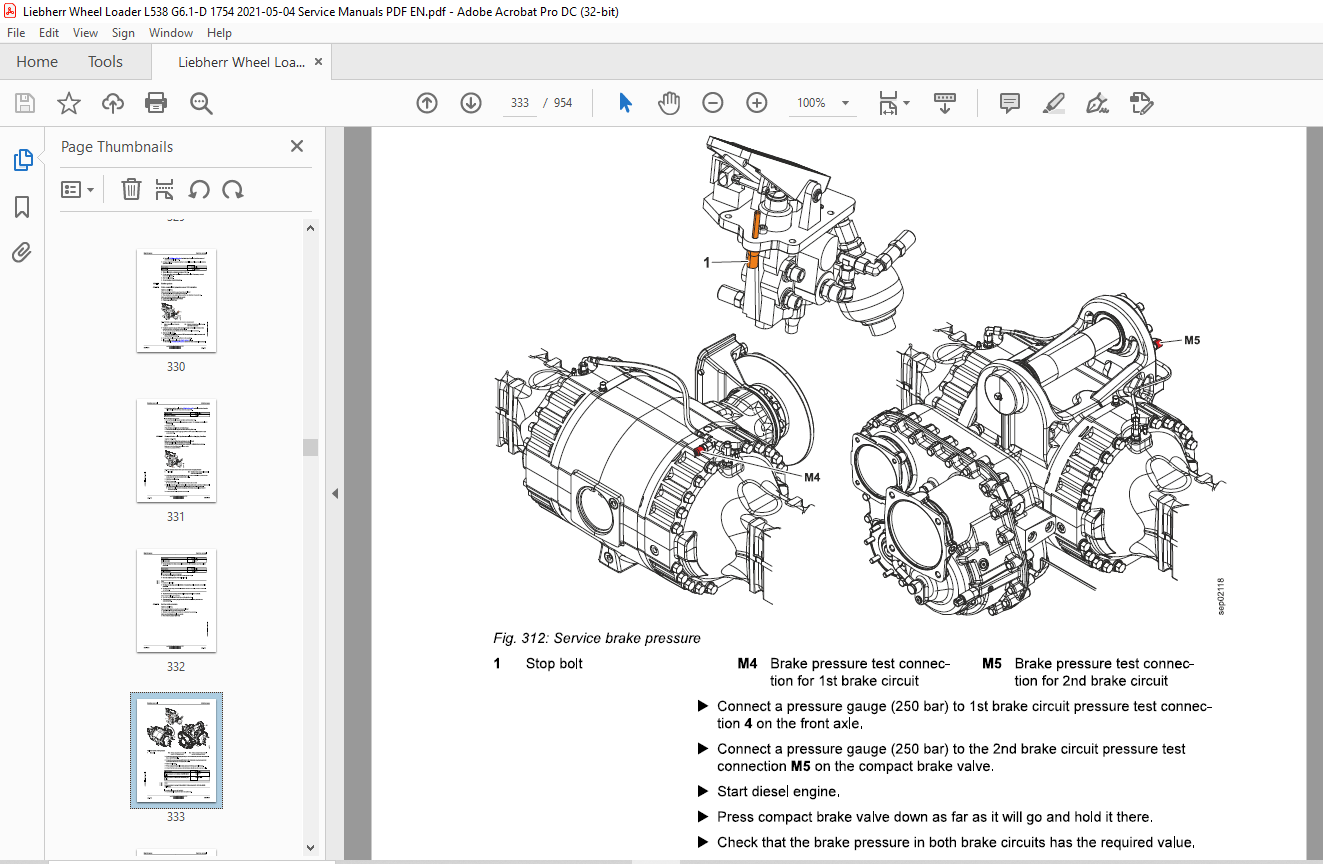
Task: Go to the next page with the down arrow
Action: tap(471, 103)
